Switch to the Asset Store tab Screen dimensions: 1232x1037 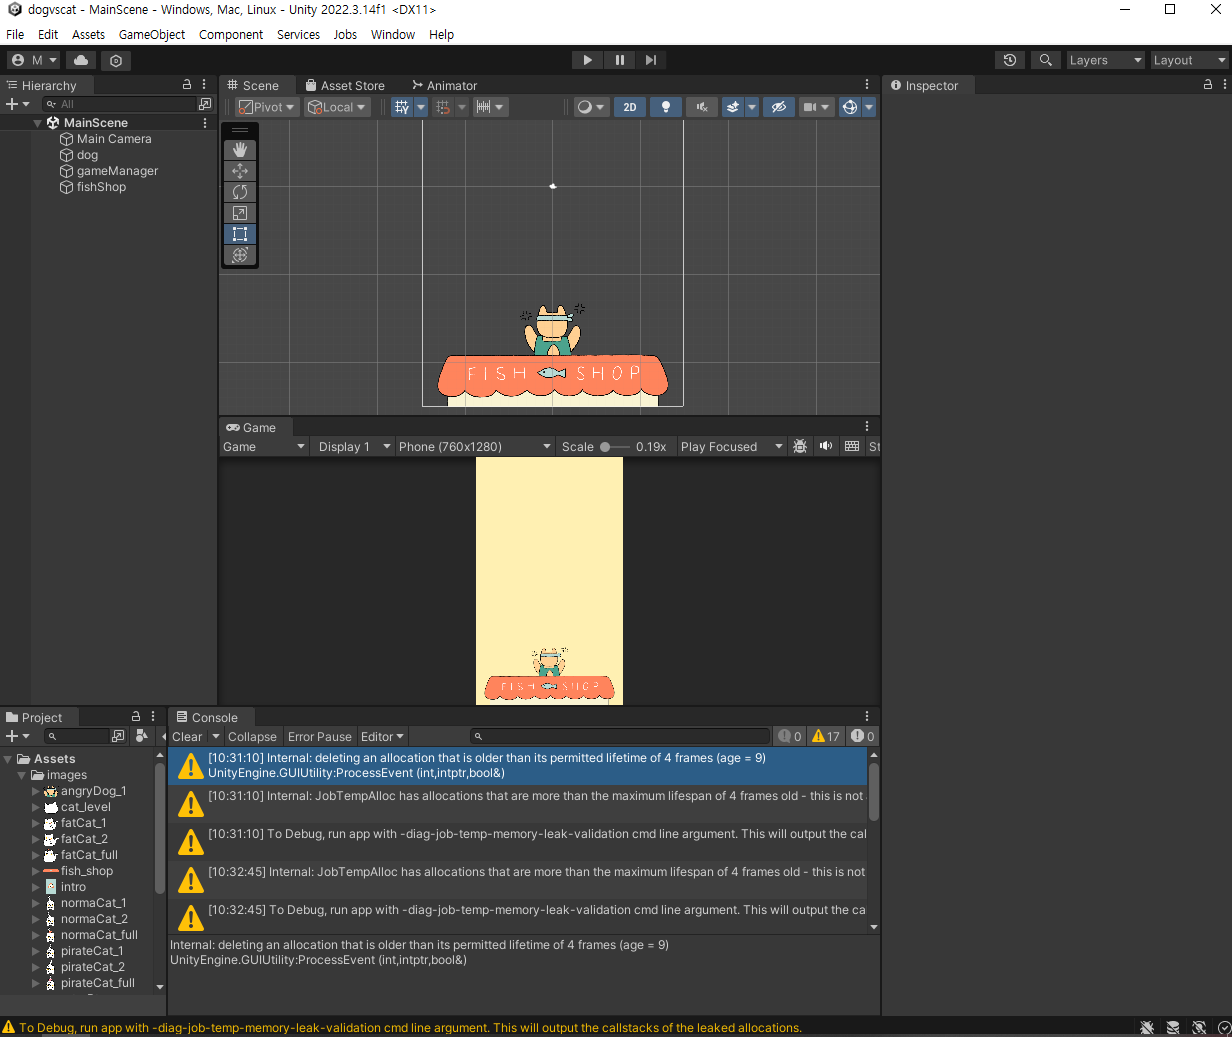345,85
